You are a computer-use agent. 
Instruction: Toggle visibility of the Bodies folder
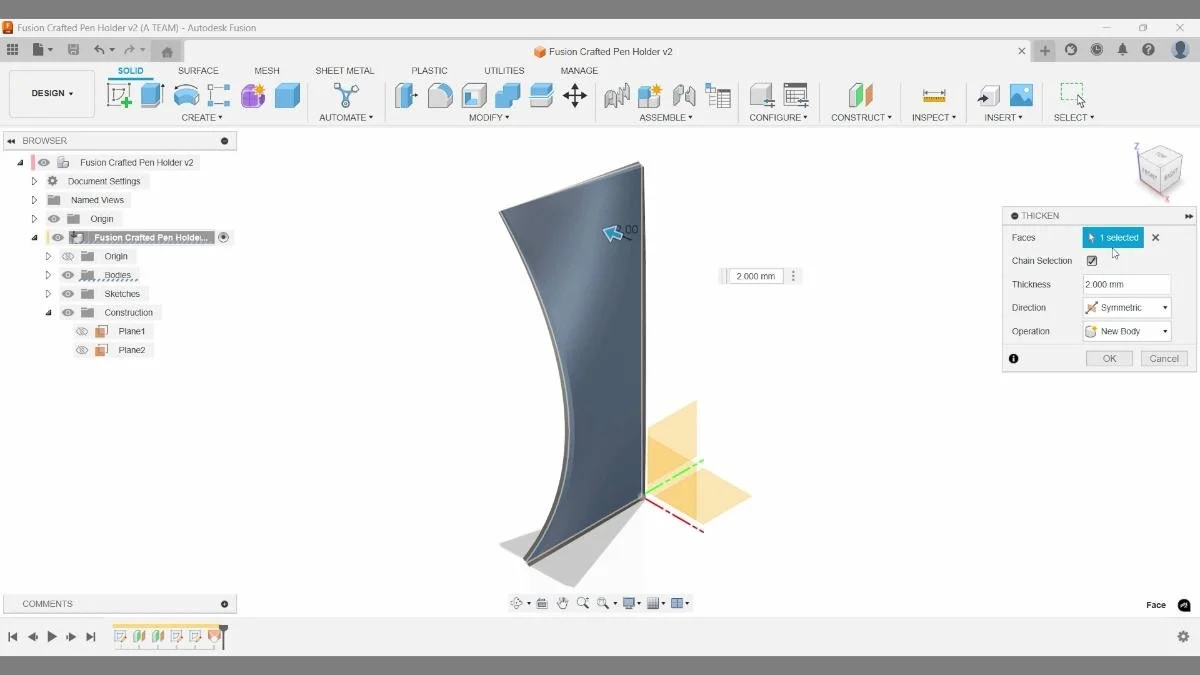(x=67, y=274)
